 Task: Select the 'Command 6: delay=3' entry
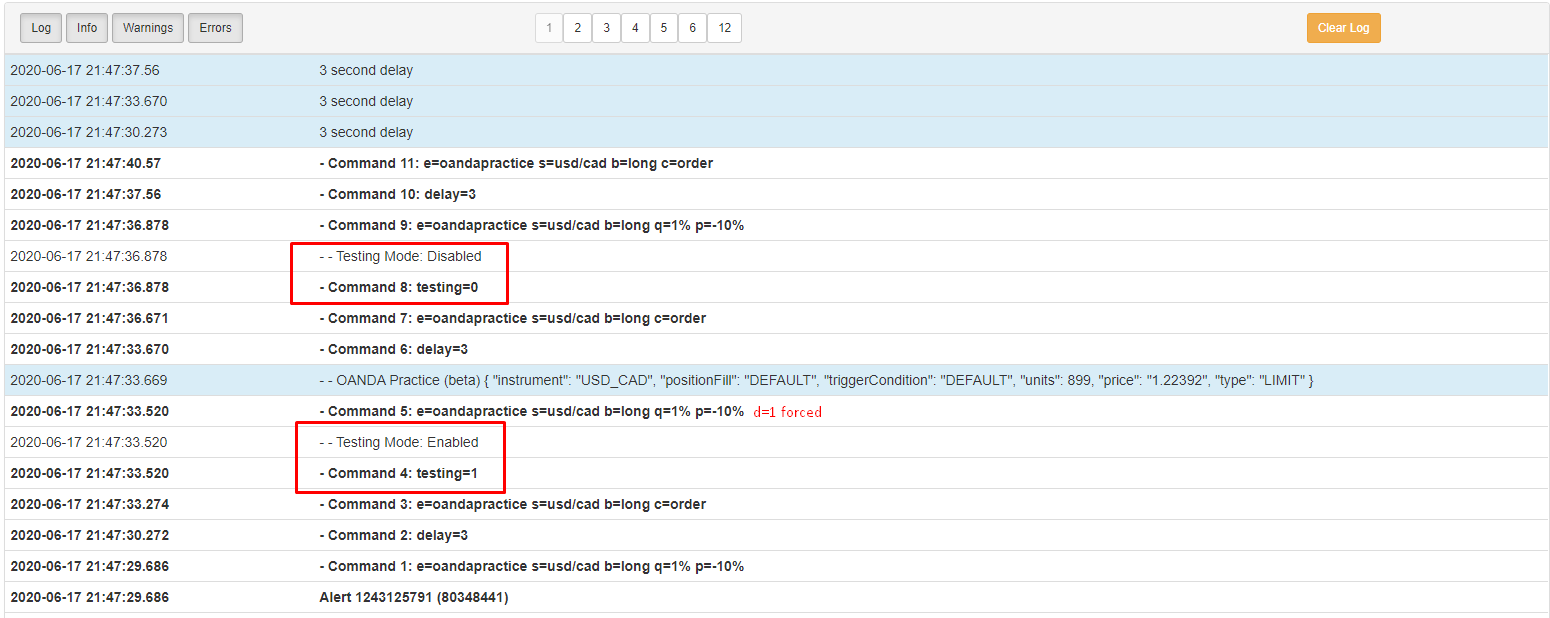click(394, 349)
